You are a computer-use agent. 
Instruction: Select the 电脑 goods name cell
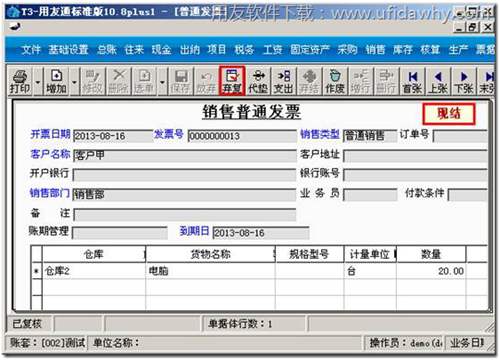coord(210,271)
